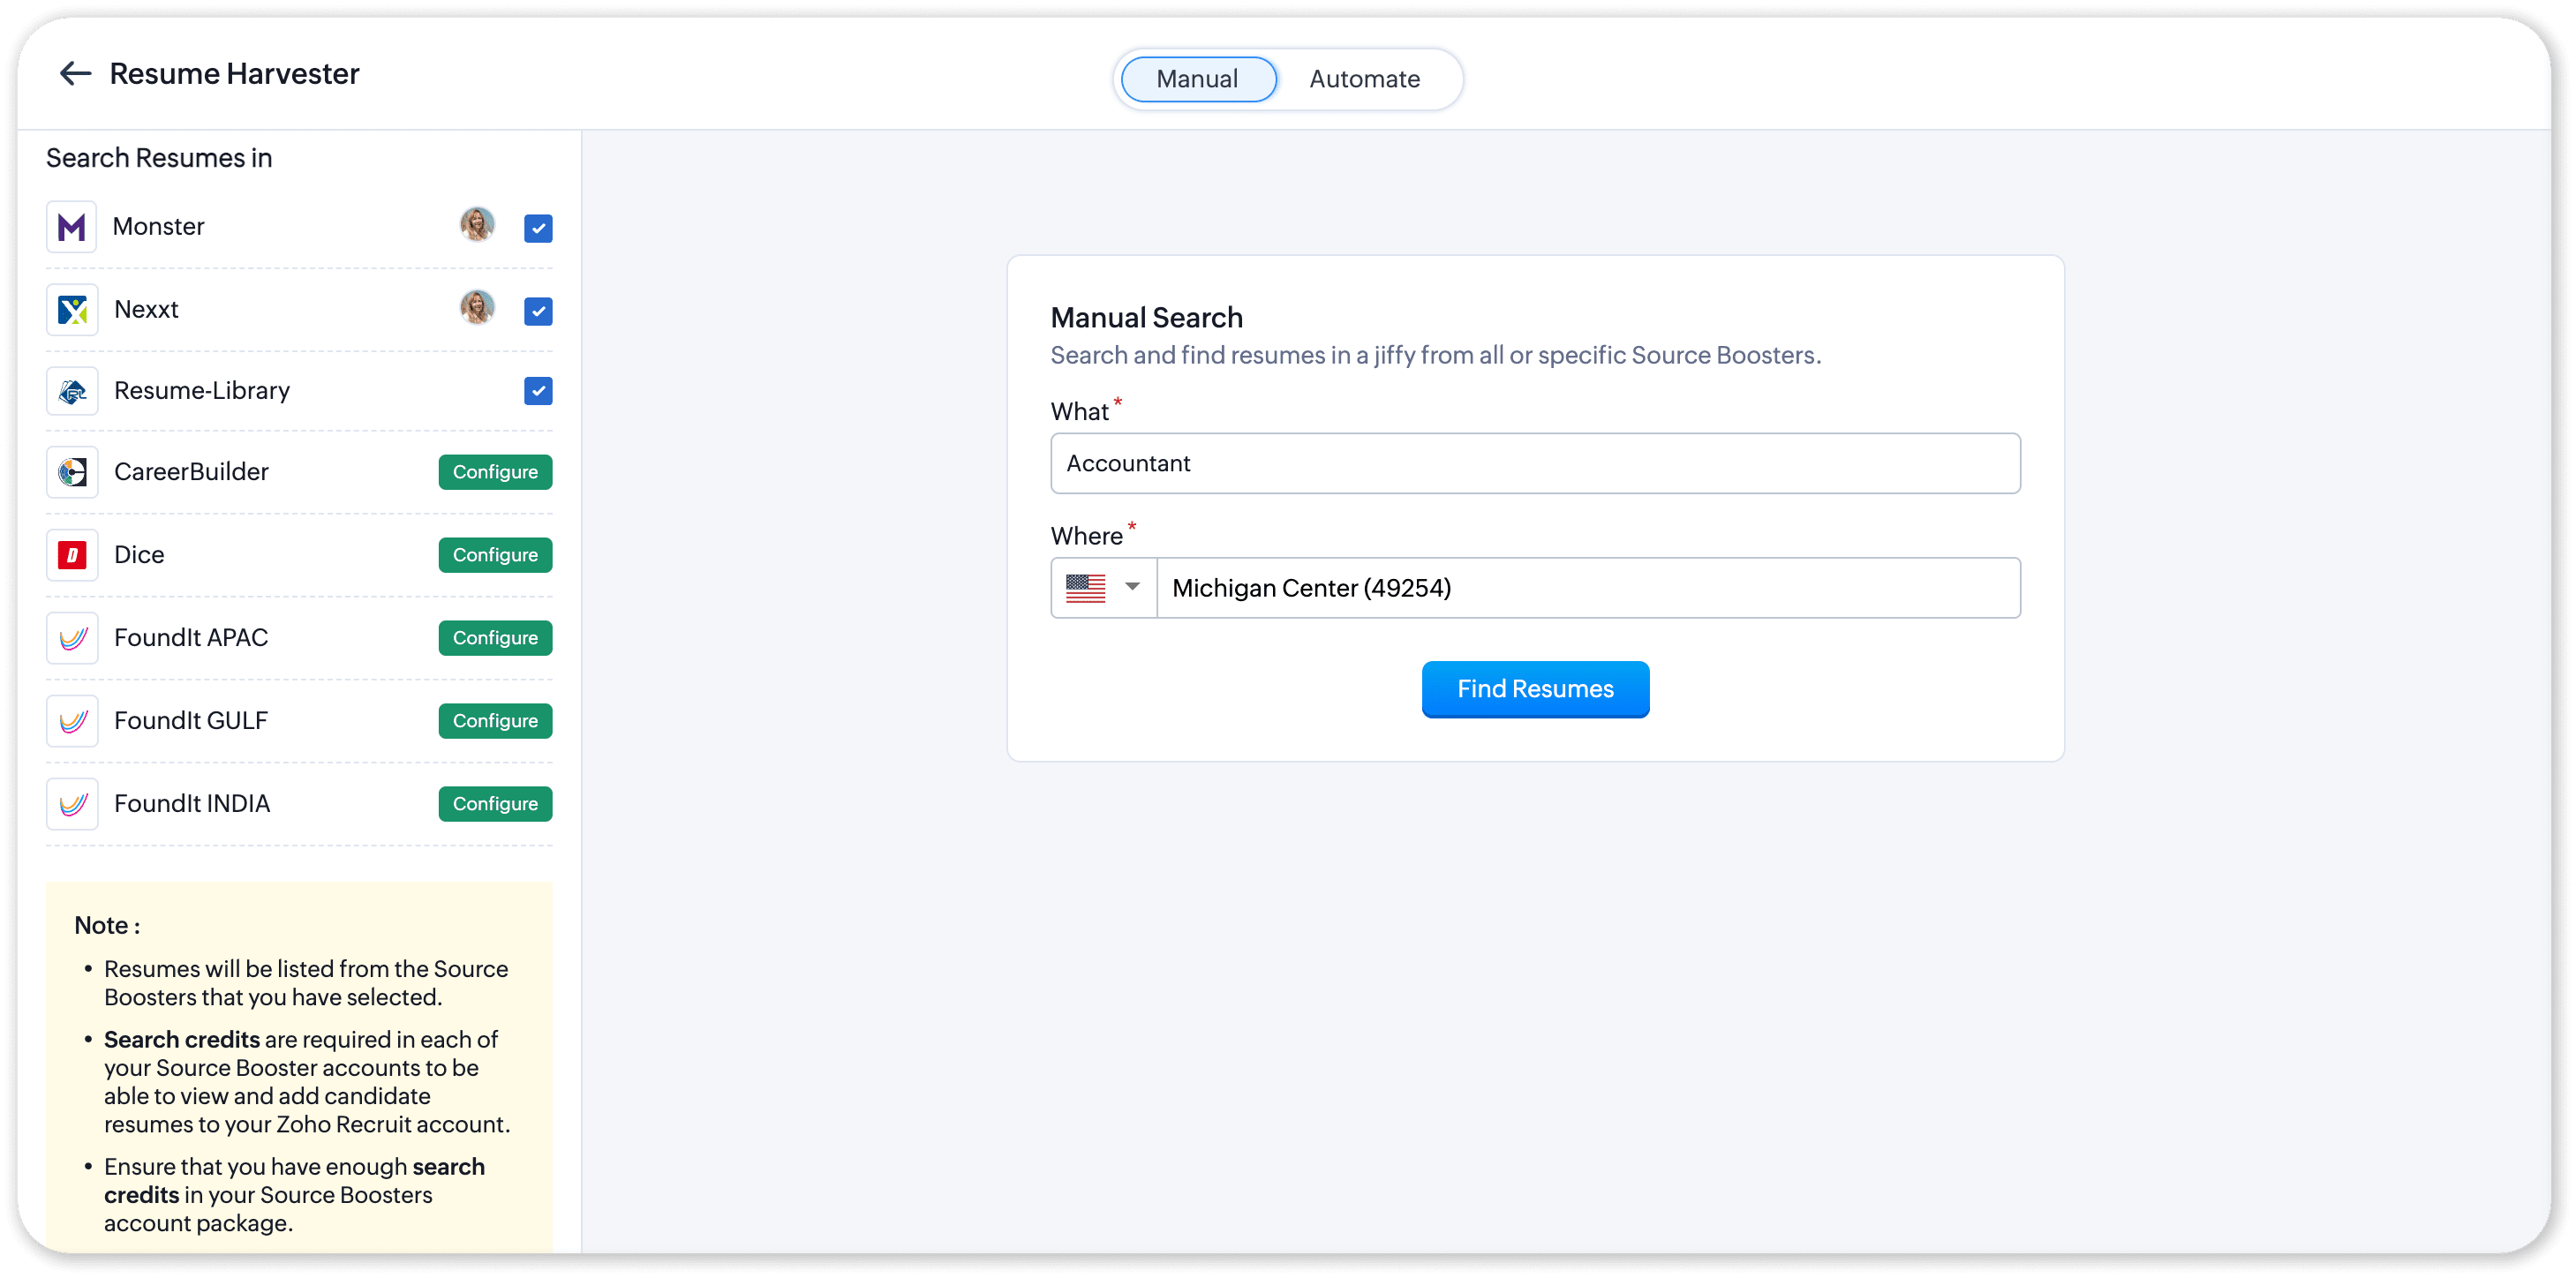Select the Manual tab

(1197, 79)
